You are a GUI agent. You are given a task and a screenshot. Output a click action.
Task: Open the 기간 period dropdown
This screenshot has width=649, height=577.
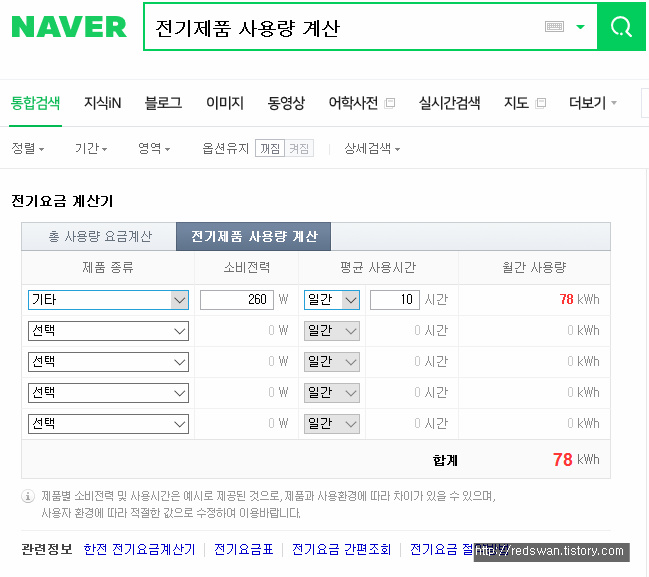click(91, 148)
